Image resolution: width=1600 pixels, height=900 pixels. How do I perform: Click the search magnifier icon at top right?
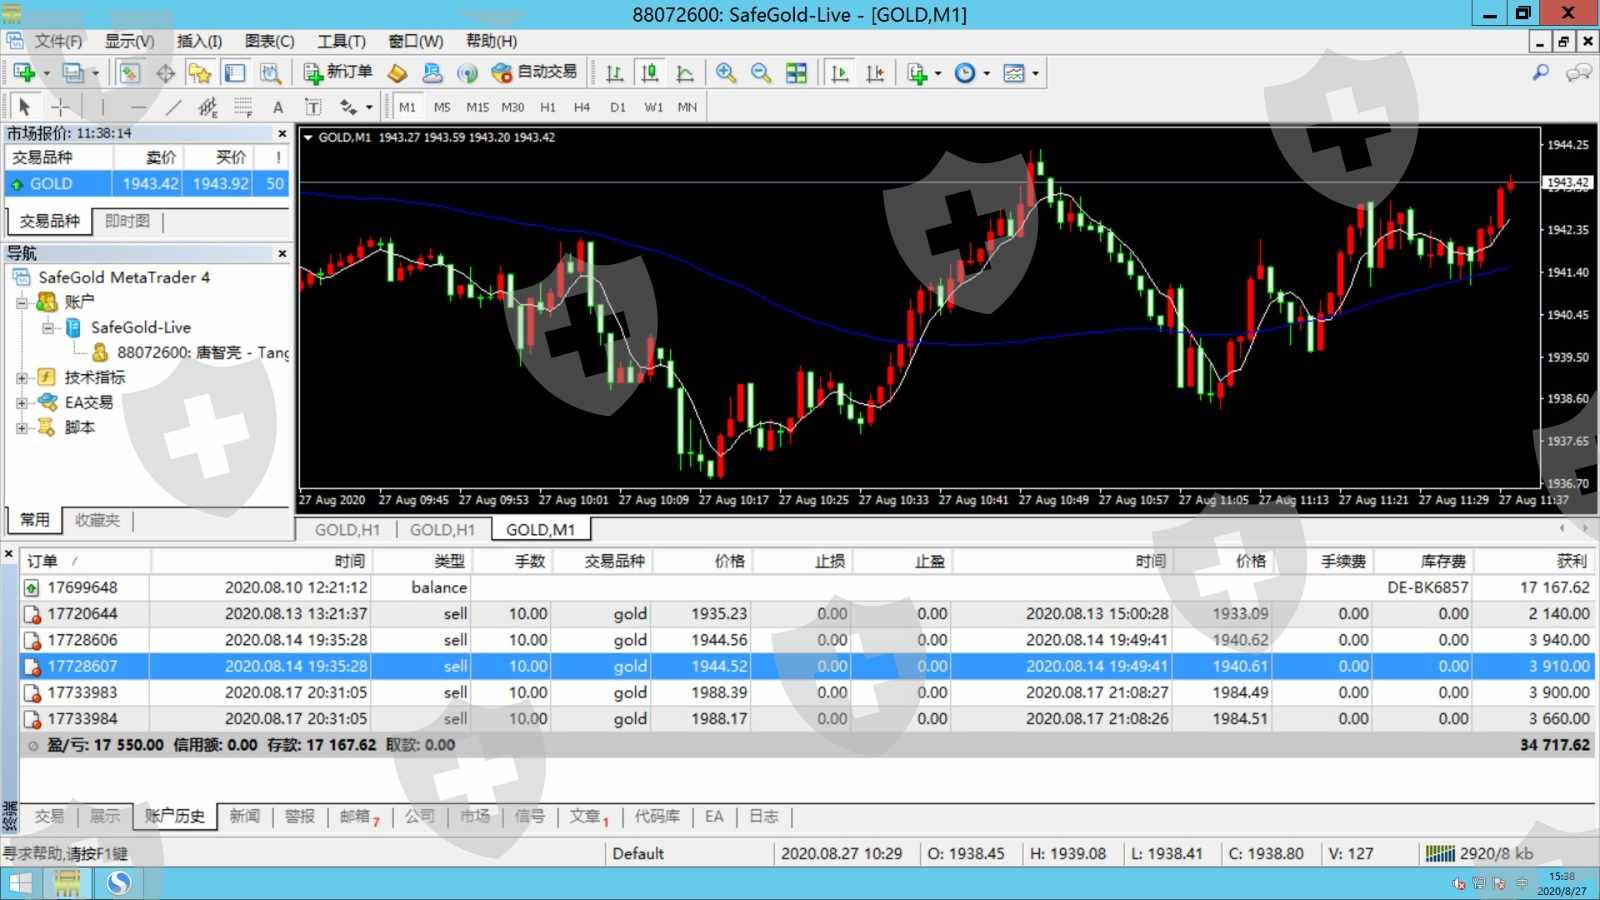[1540, 73]
